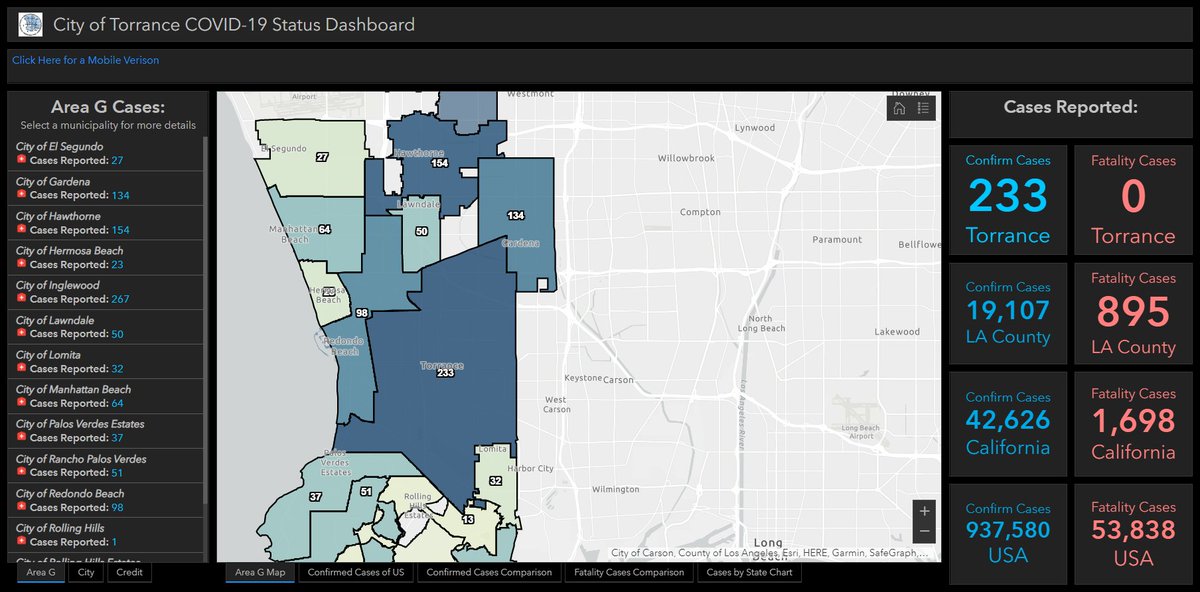
Task: Click the red icon beside Hermosa Beach cases
Action: coord(22,265)
